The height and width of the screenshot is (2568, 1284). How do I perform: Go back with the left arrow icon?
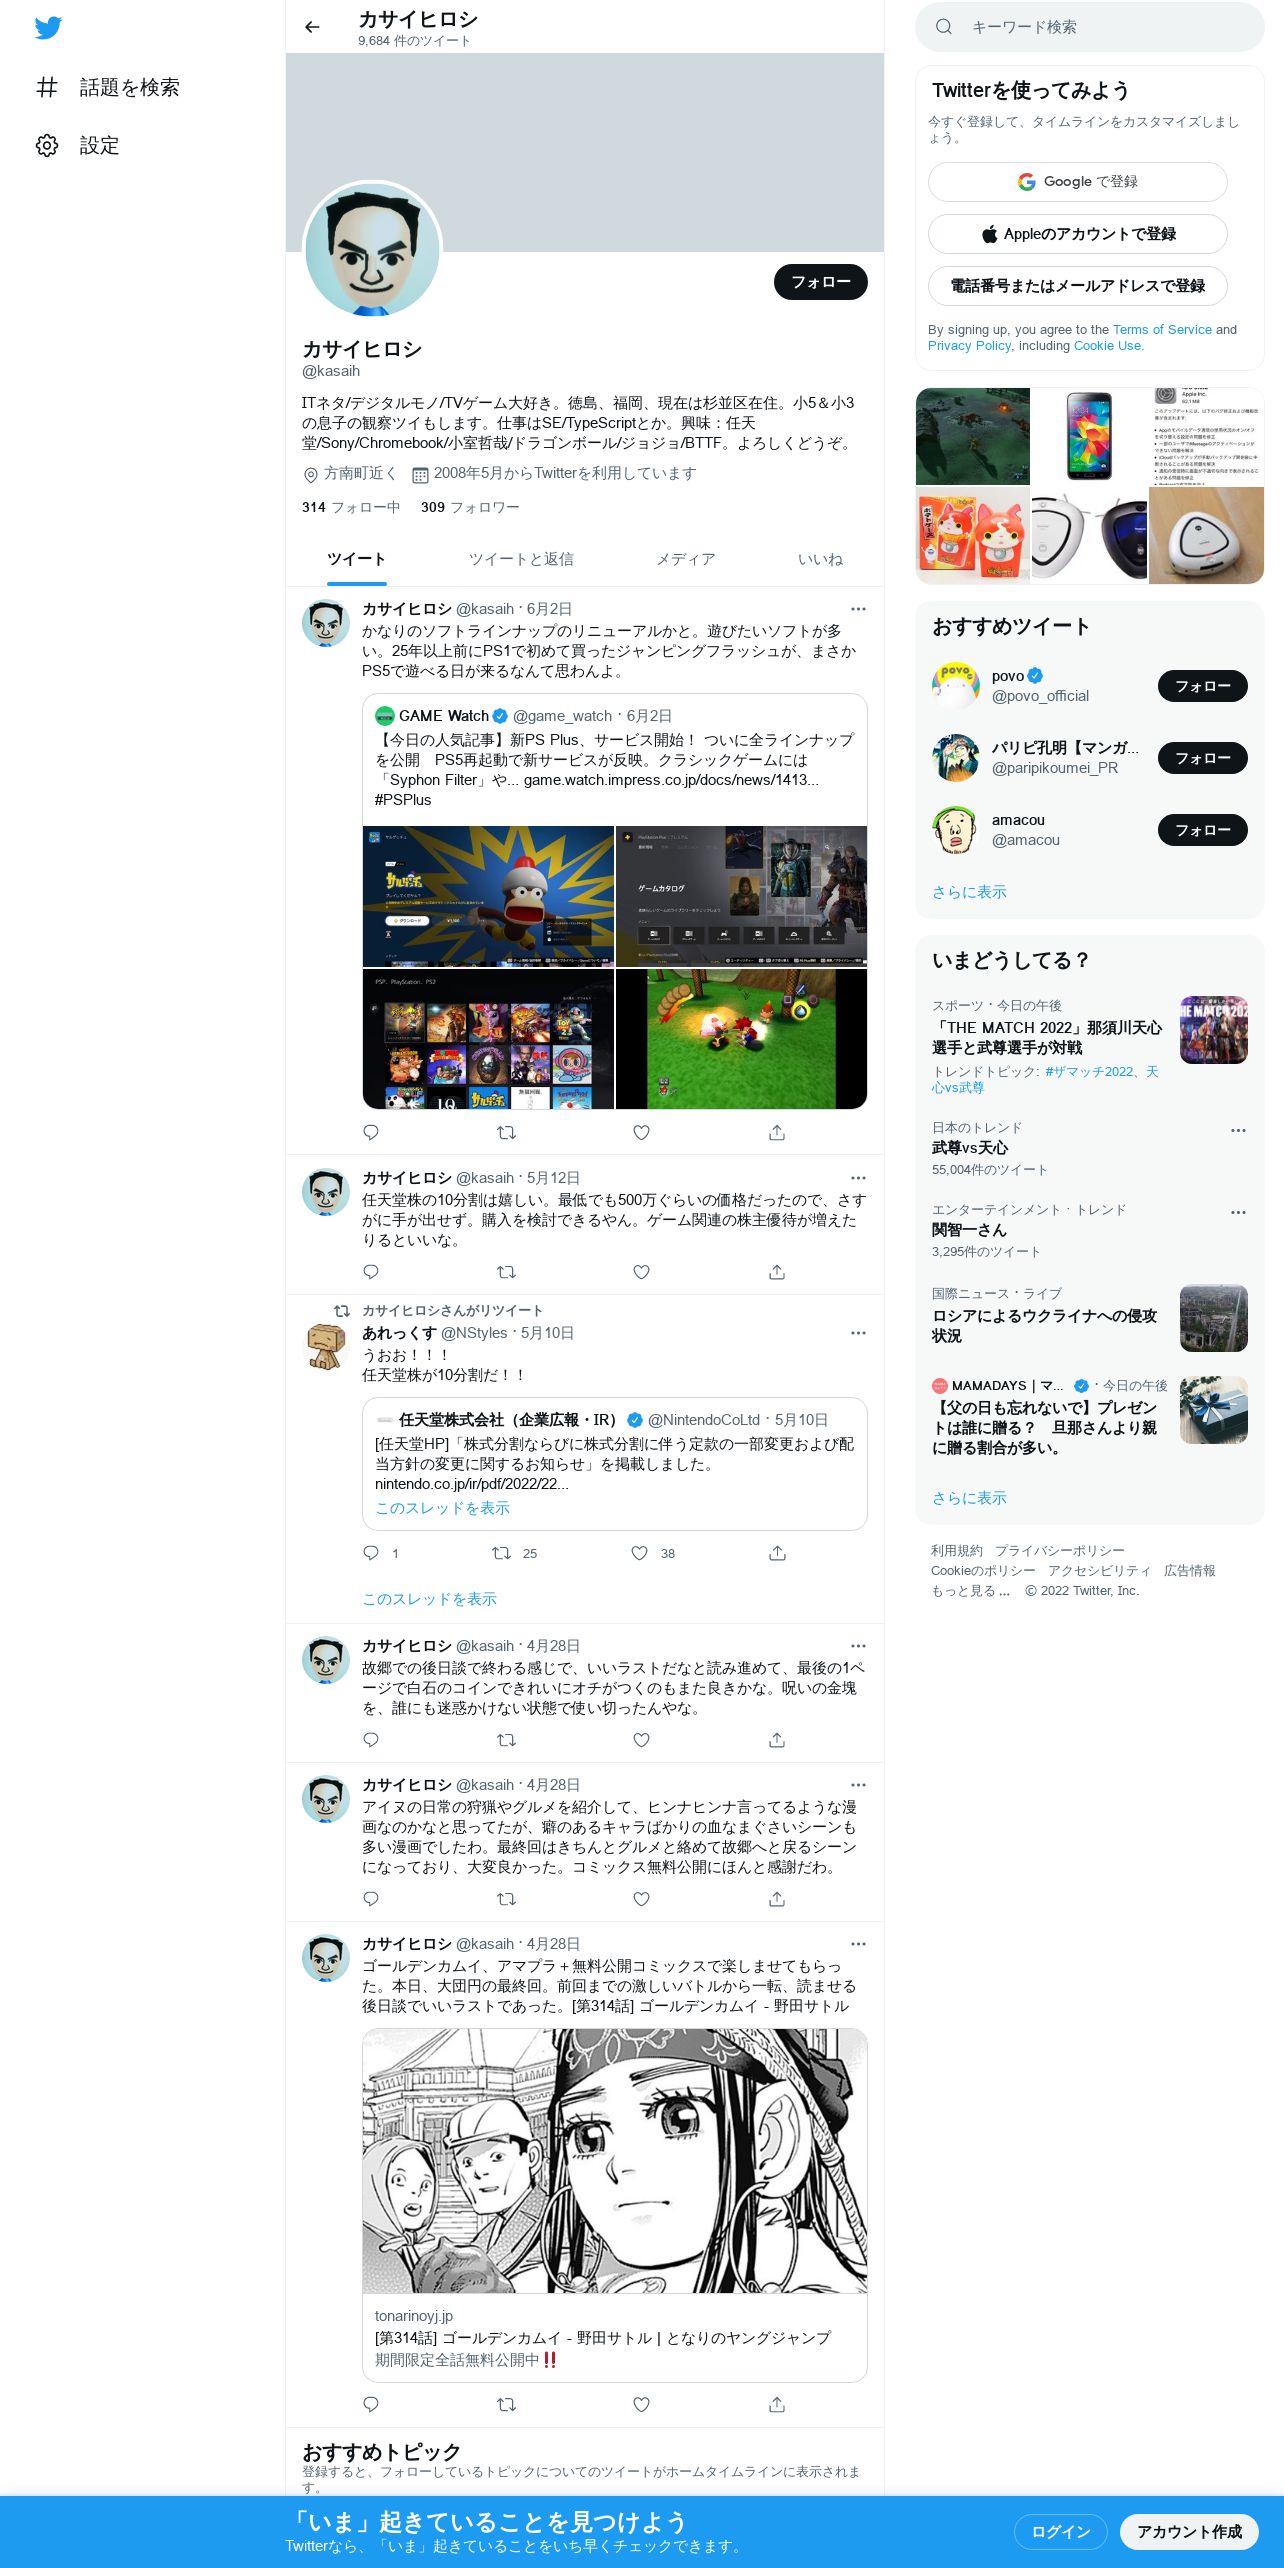(312, 27)
